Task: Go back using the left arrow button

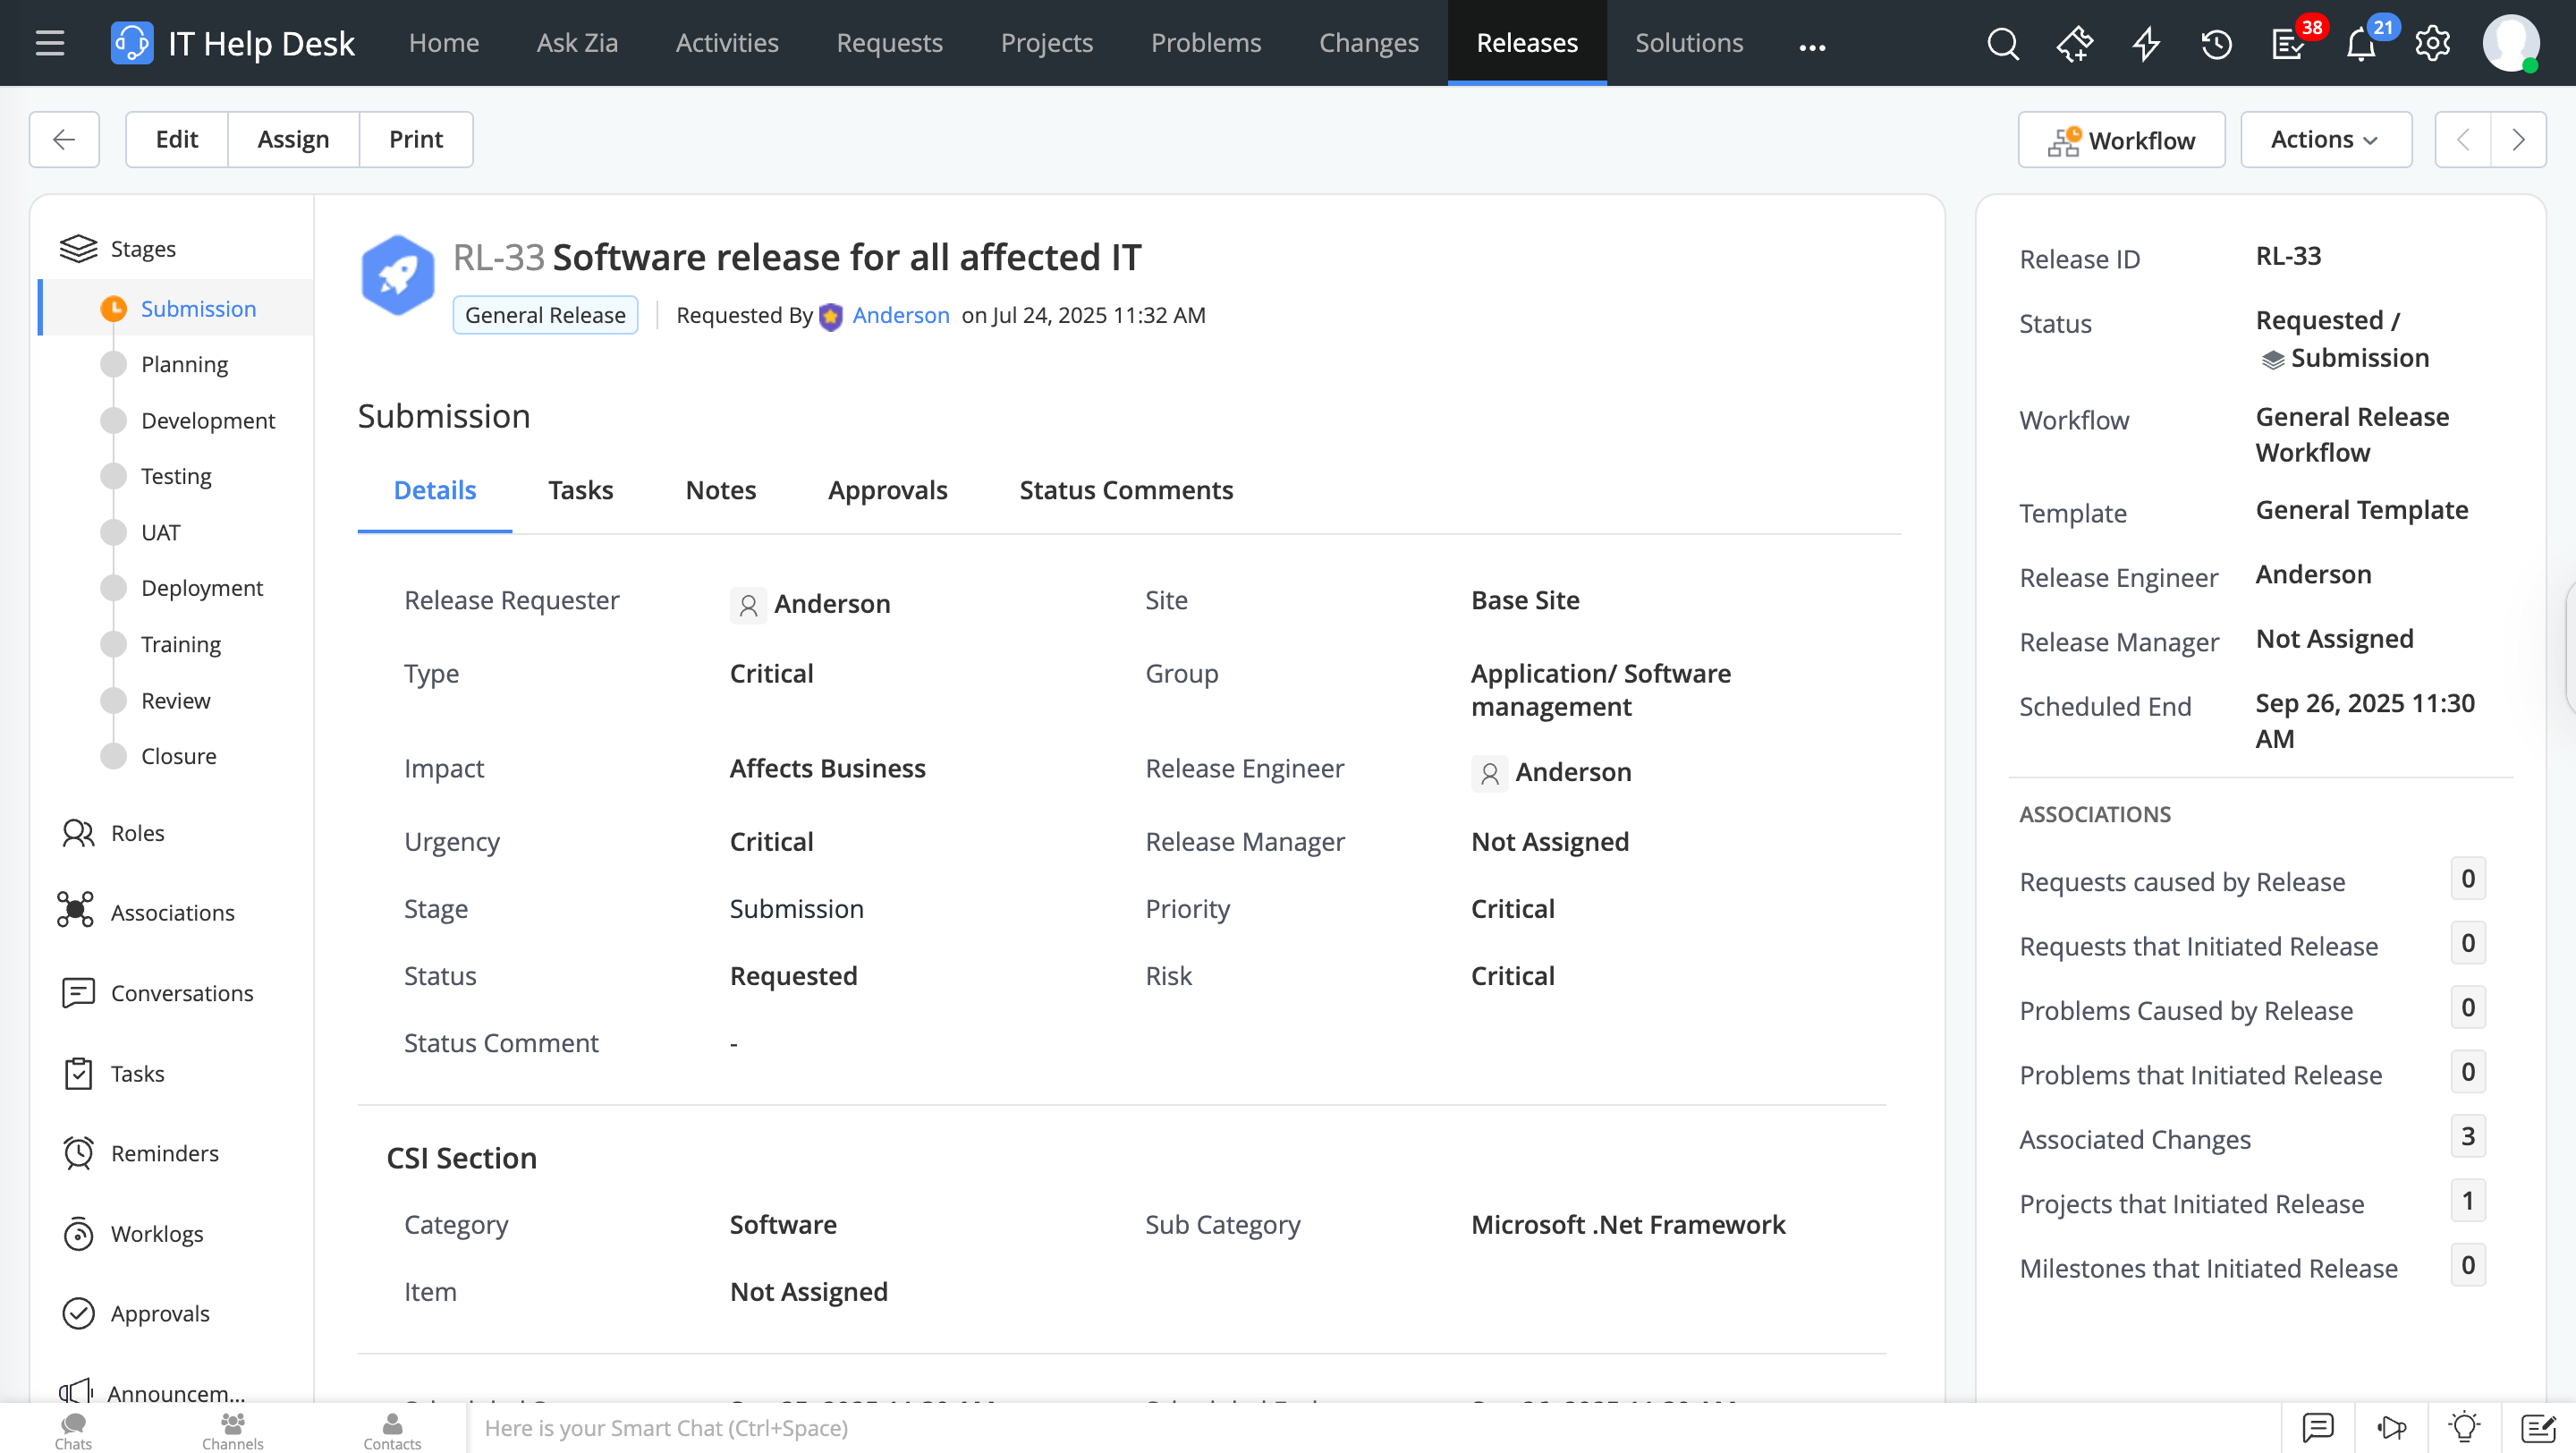Action: (64, 139)
